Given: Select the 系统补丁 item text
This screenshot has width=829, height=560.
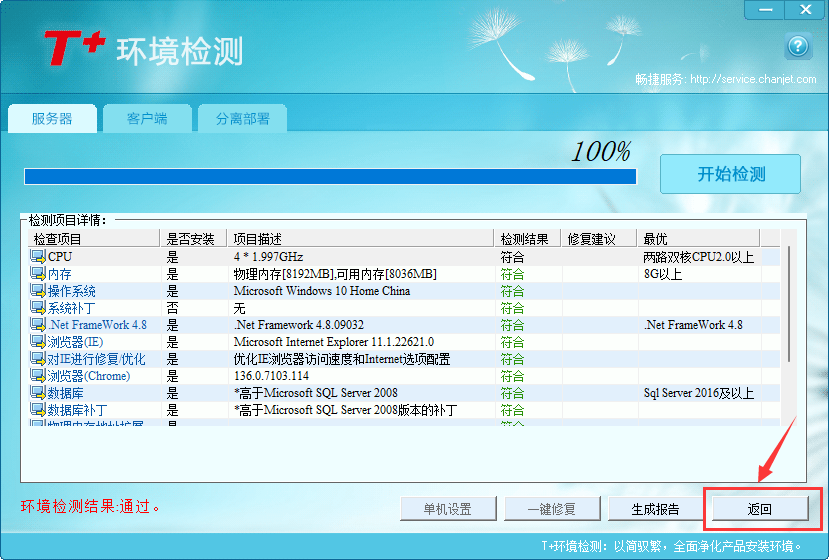Looking at the screenshot, I should pos(71,308).
